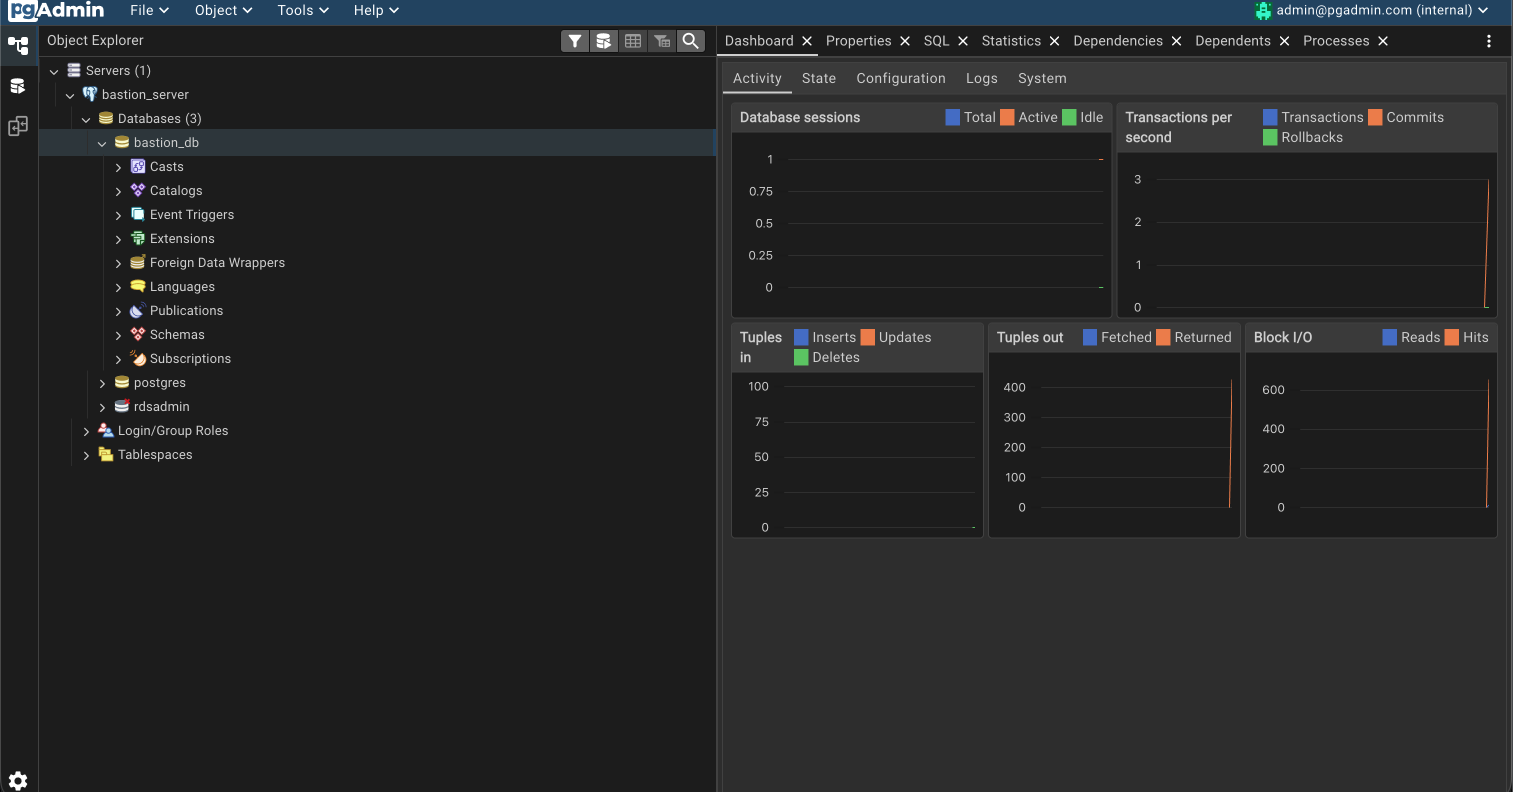Click the Event Triggers node icon

(138, 214)
